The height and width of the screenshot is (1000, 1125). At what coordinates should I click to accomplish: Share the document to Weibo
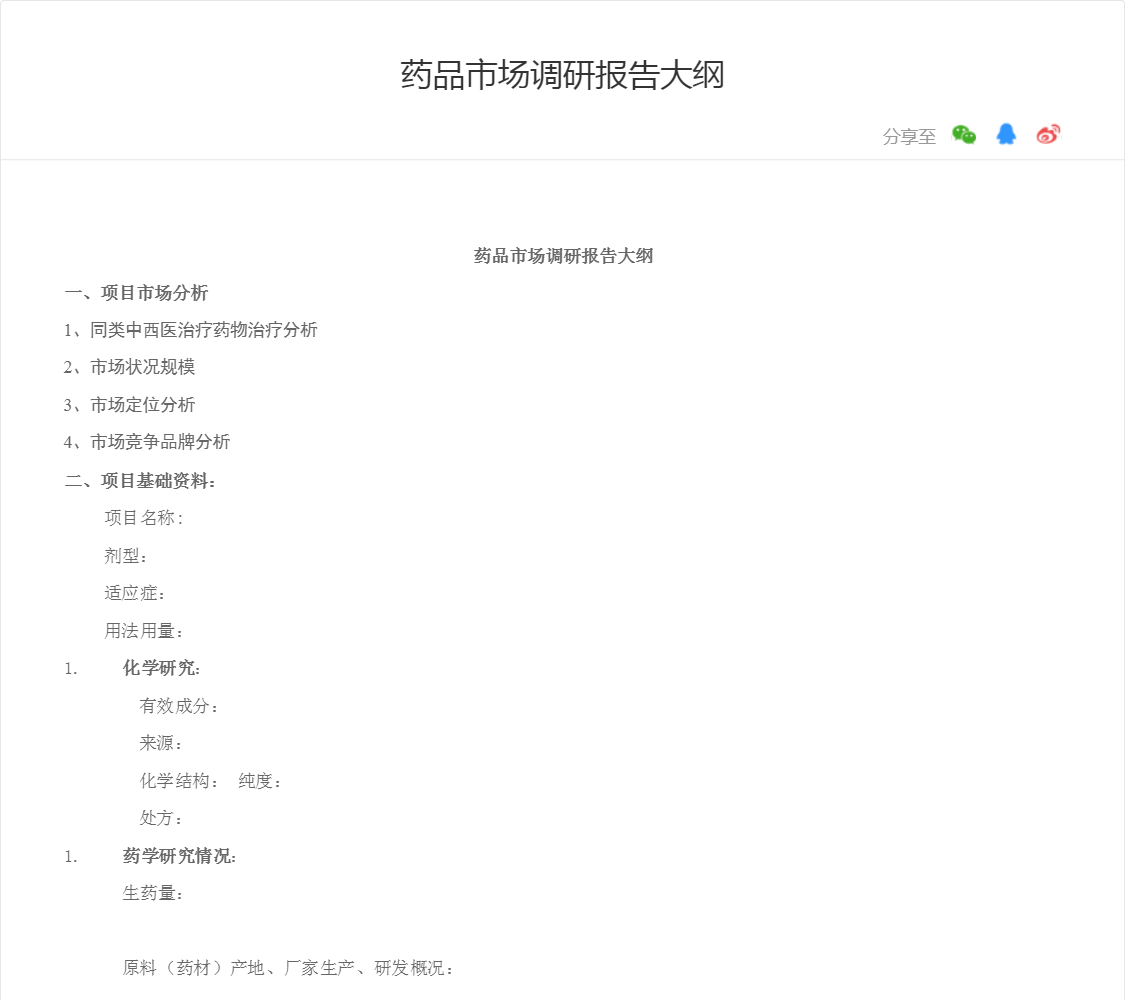coord(1048,134)
